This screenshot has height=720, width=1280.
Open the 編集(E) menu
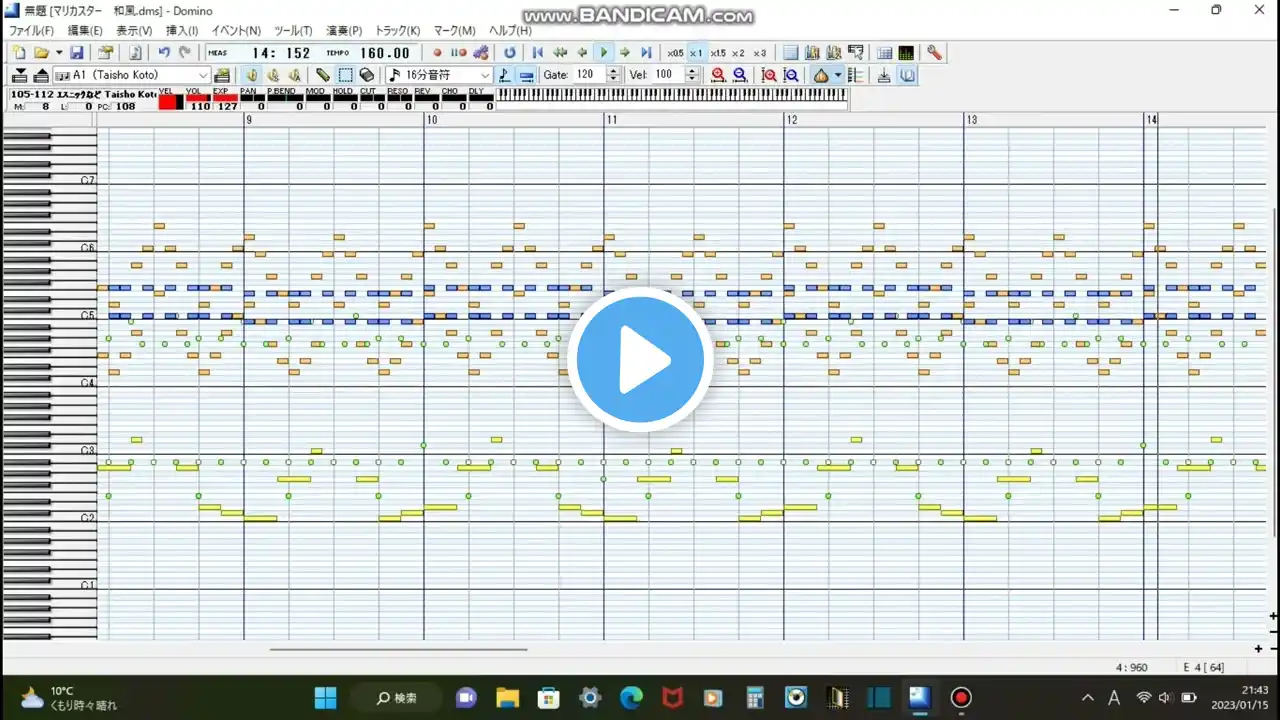tap(85, 31)
